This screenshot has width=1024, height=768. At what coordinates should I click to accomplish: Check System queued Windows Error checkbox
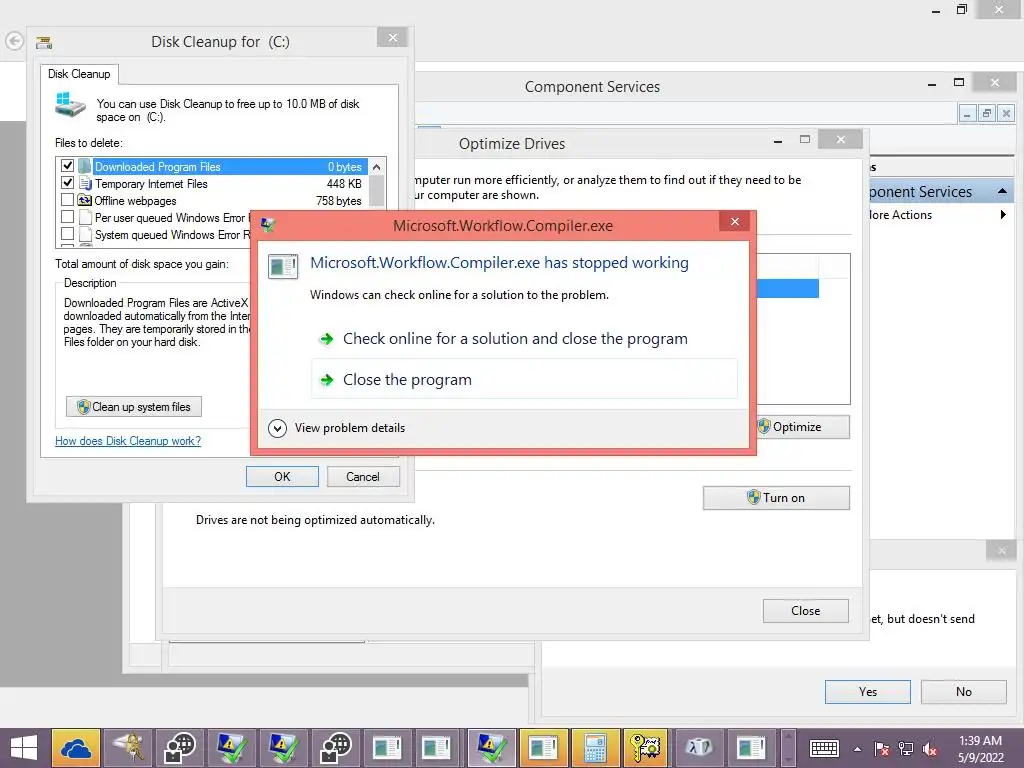tap(67, 234)
